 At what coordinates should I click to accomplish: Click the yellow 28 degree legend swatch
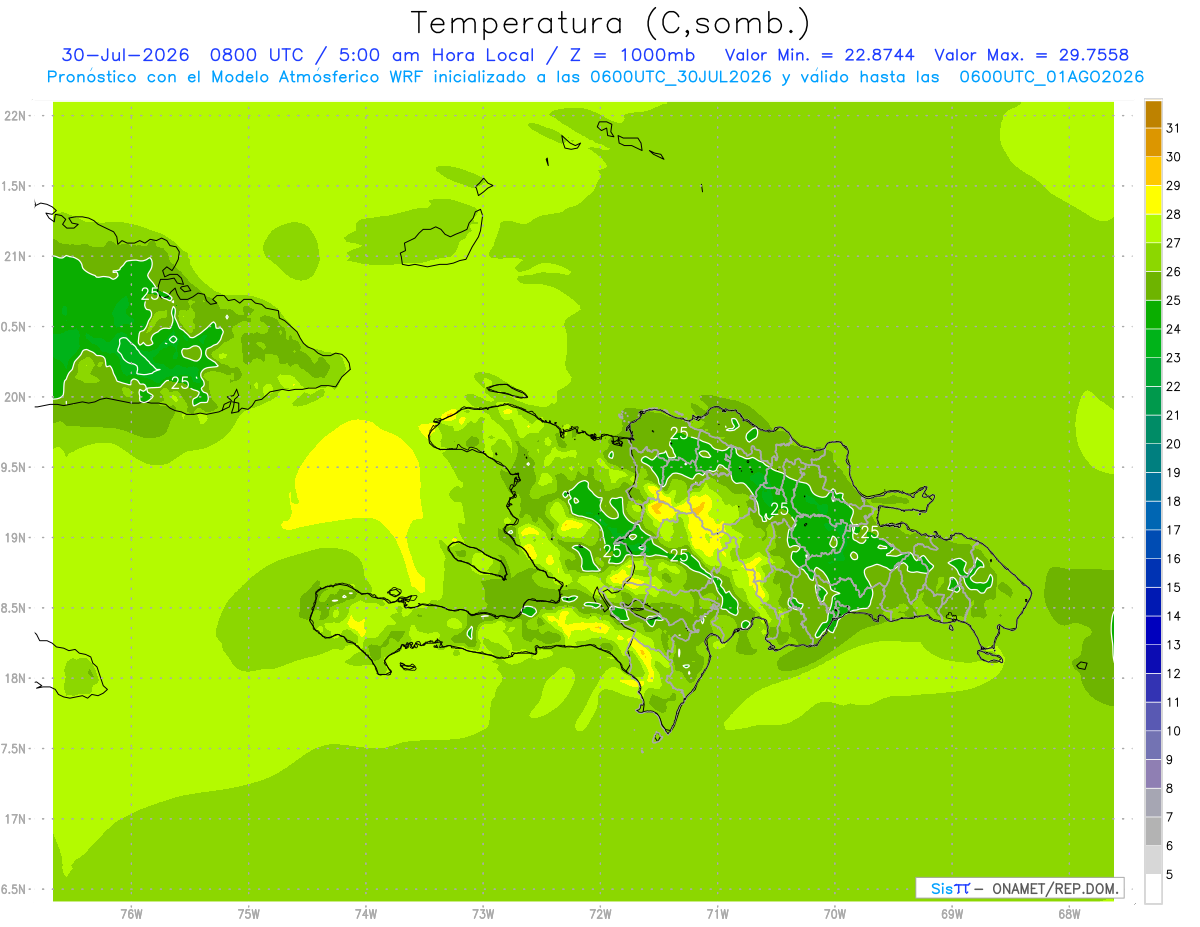[1153, 201]
